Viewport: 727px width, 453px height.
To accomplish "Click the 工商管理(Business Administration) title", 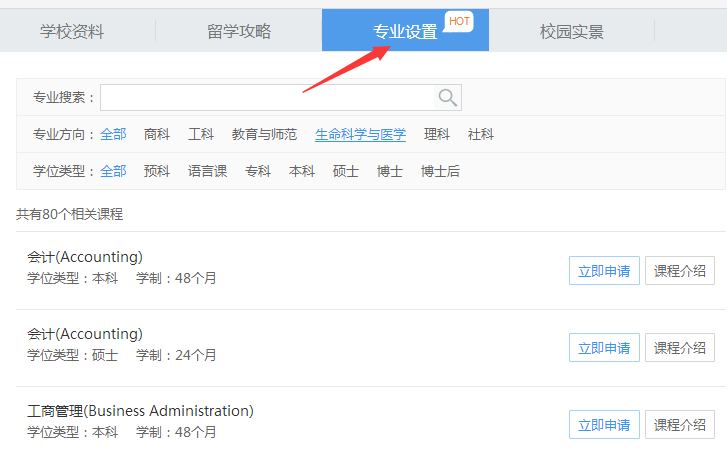I will tap(140, 411).
